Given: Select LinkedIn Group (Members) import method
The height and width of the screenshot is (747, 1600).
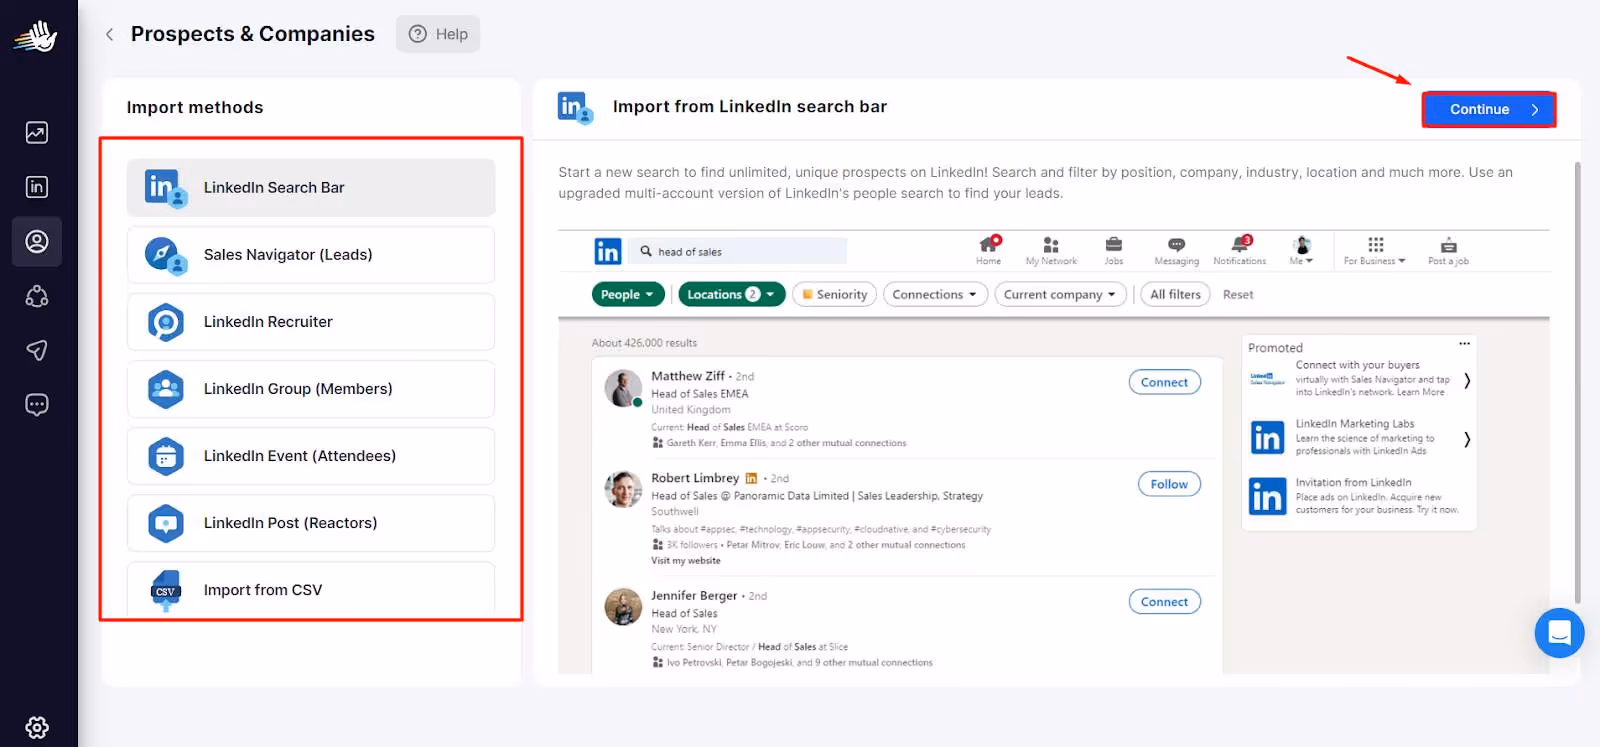Looking at the screenshot, I should tap(311, 389).
